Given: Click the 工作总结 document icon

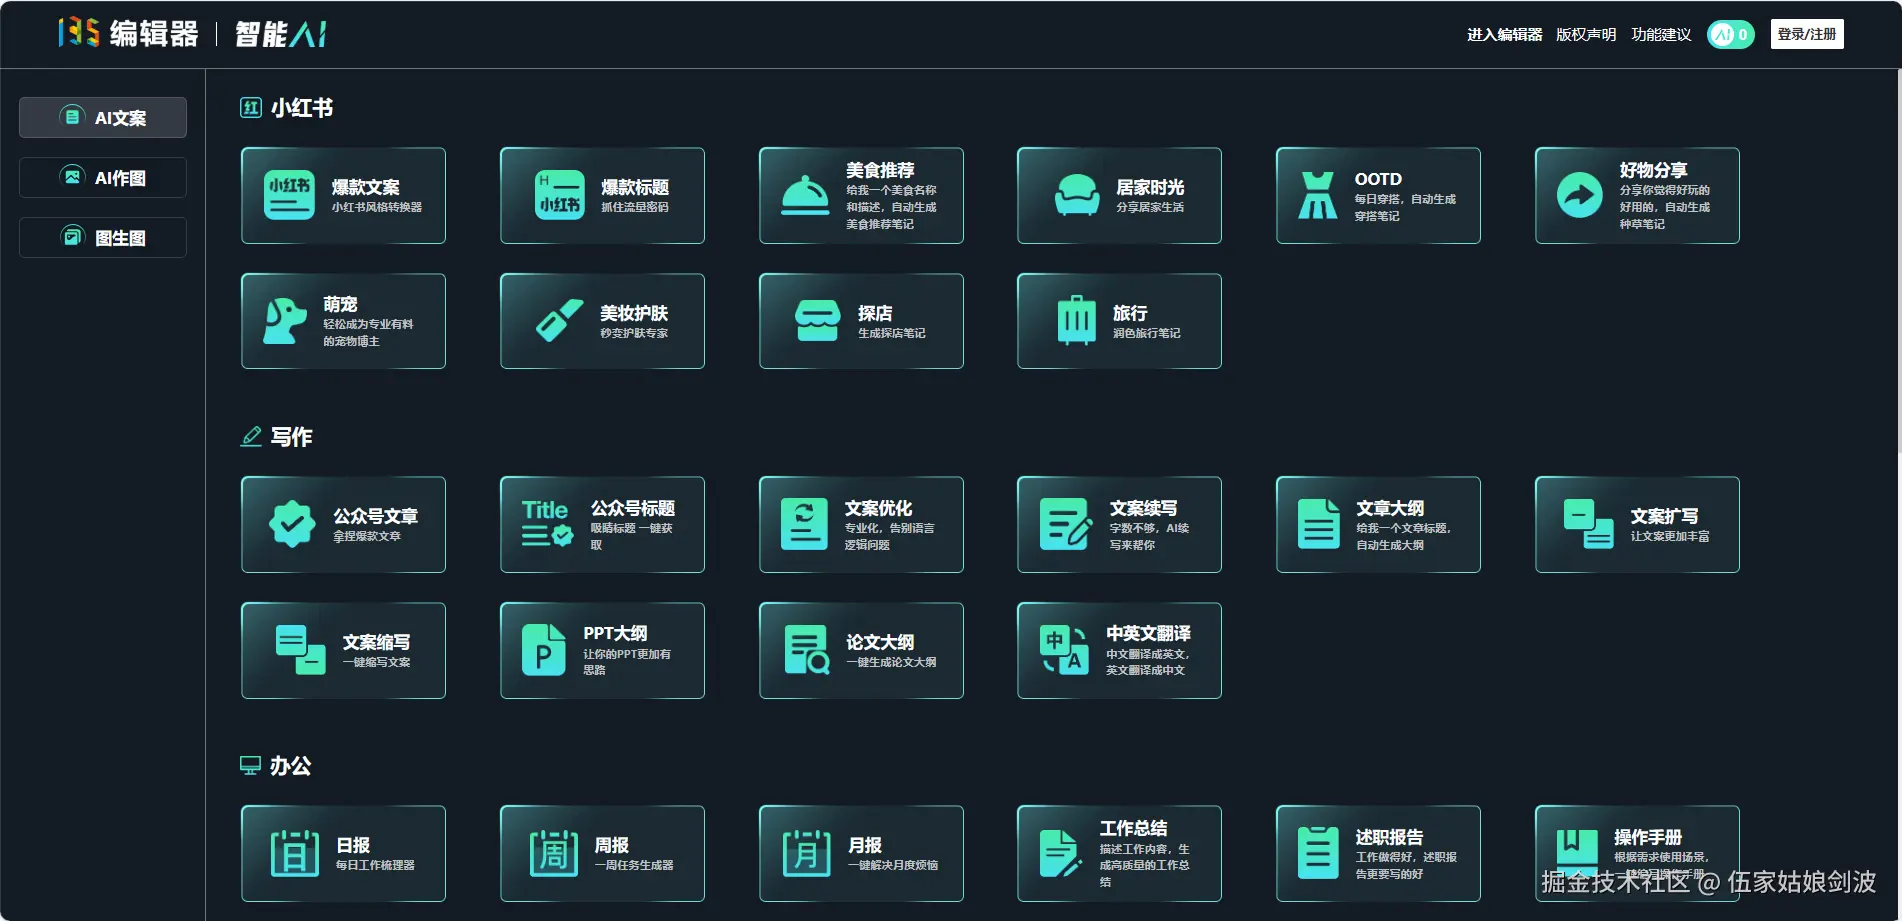Looking at the screenshot, I should pyautogui.click(x=1059, y=853).
